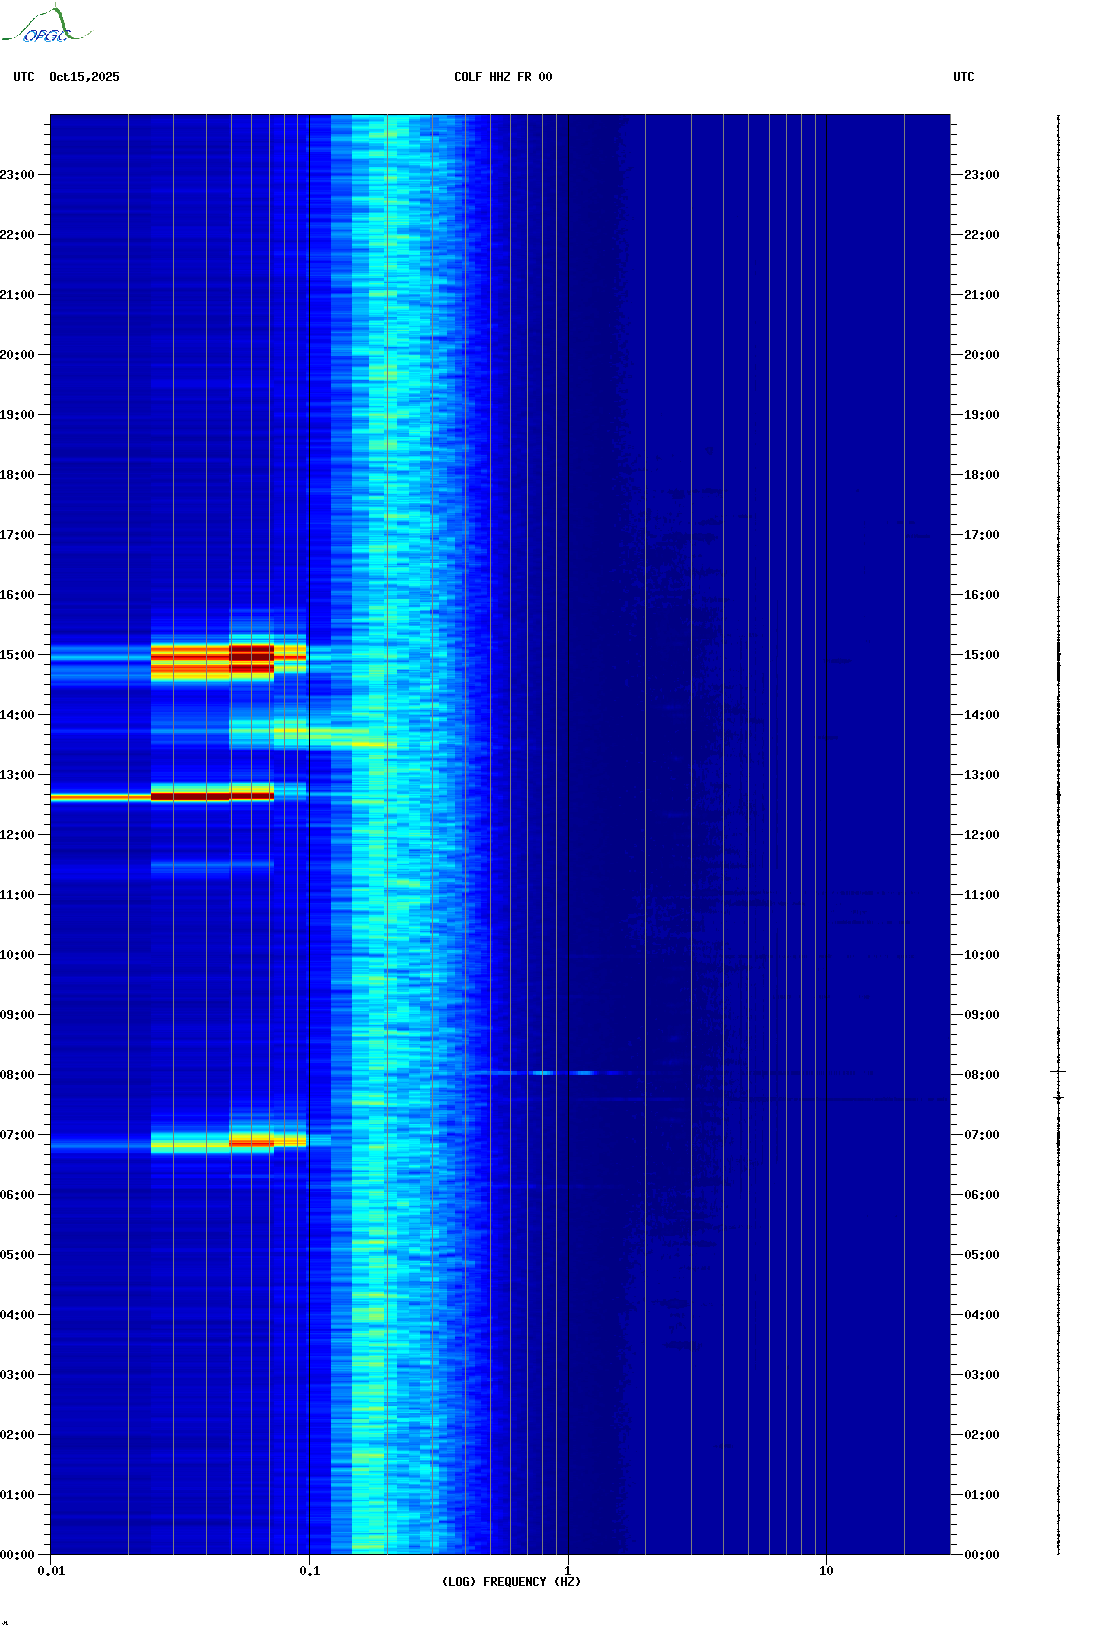Click the 05:00 label on the left axis

pyautogui.click(x=17, y=1255)
